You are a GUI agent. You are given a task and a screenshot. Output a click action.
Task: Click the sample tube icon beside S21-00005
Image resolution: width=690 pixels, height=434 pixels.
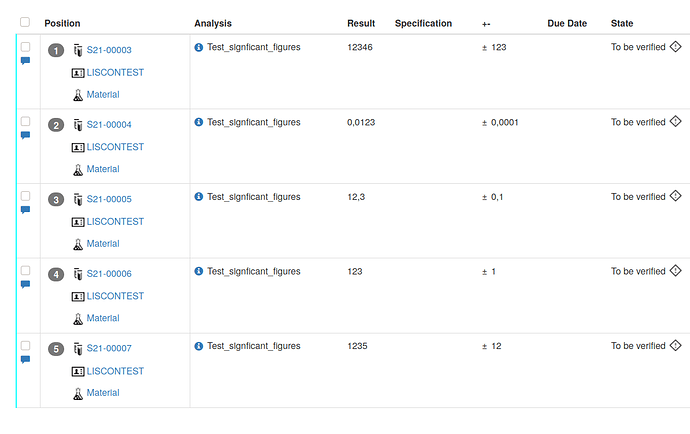(x=78, y=199)
